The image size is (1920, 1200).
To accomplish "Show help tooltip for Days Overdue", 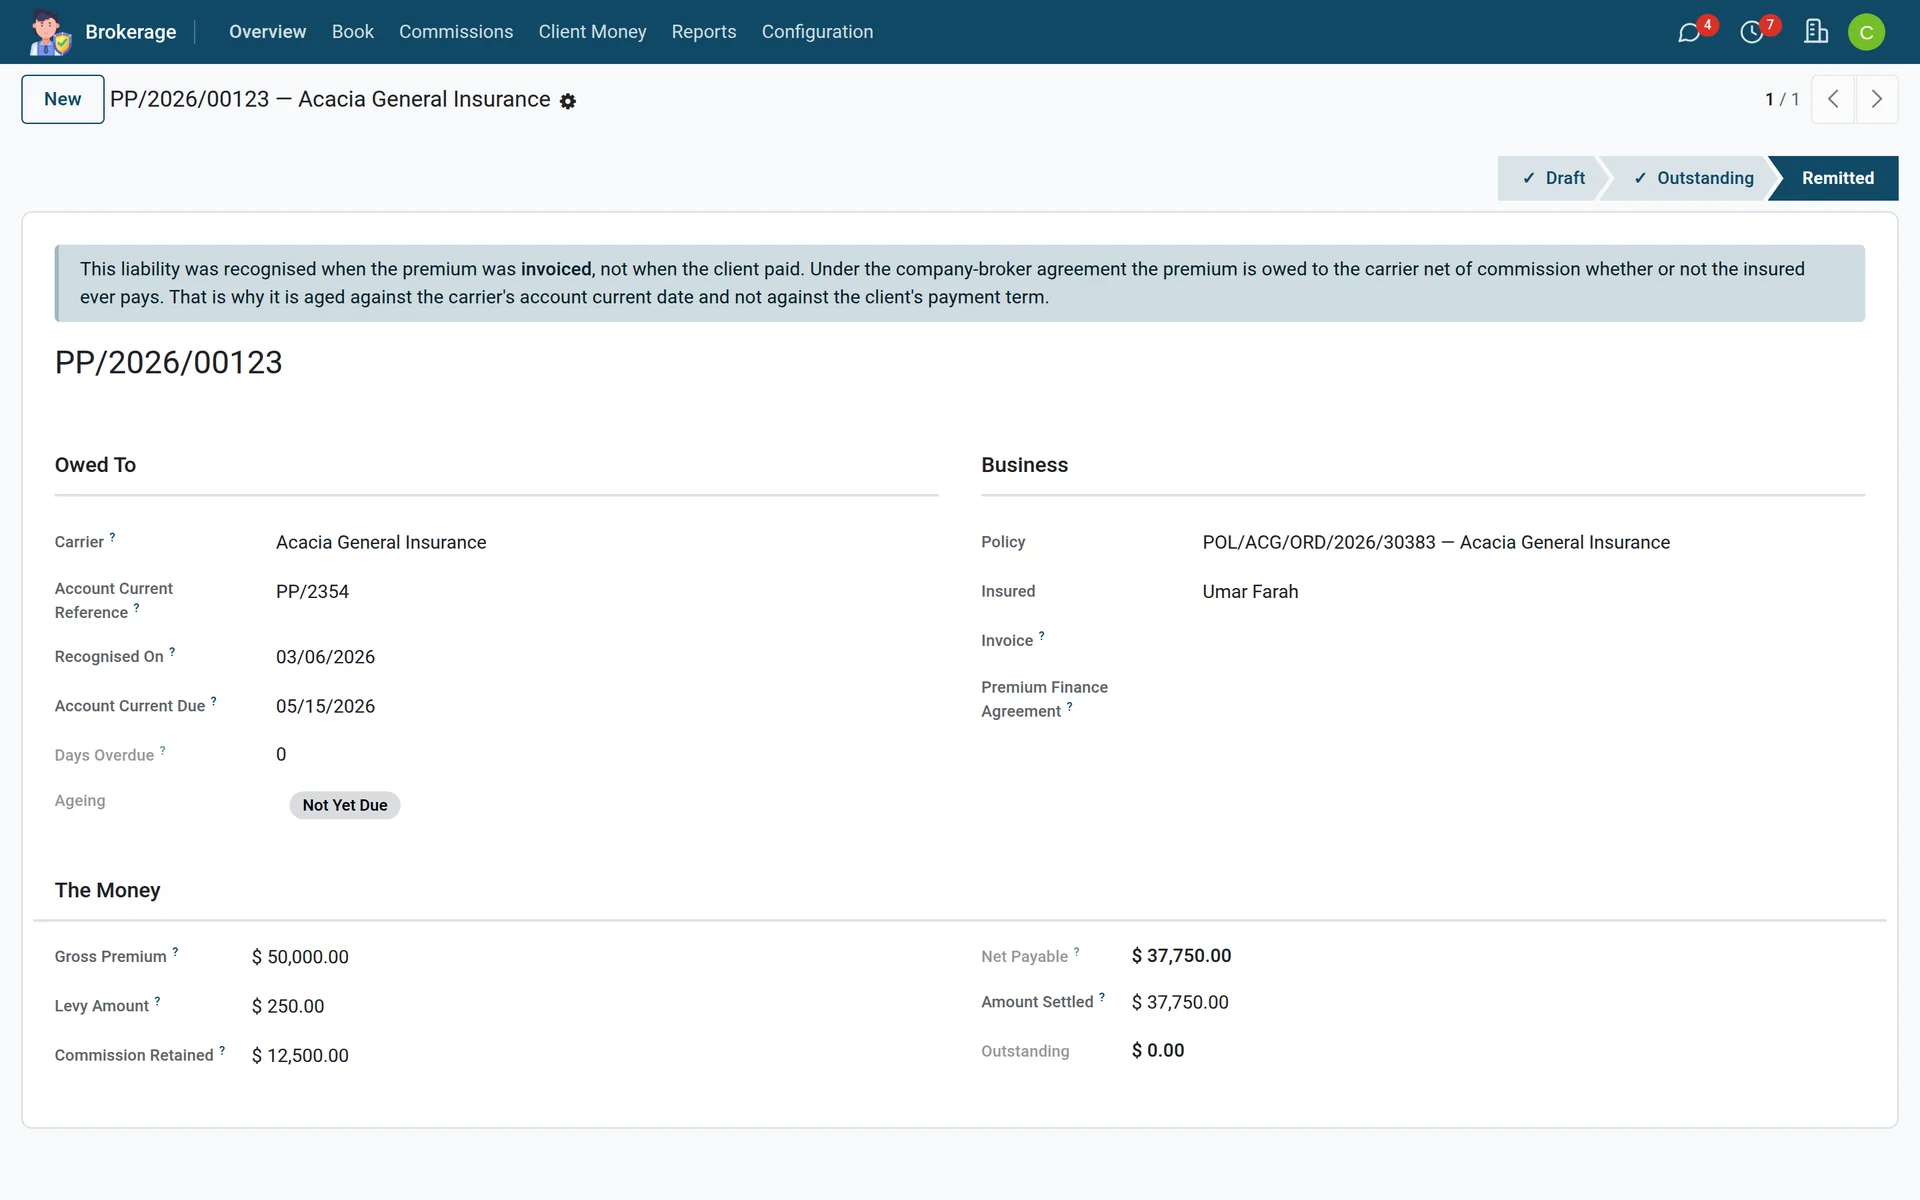I will click(x=162, y=750).
